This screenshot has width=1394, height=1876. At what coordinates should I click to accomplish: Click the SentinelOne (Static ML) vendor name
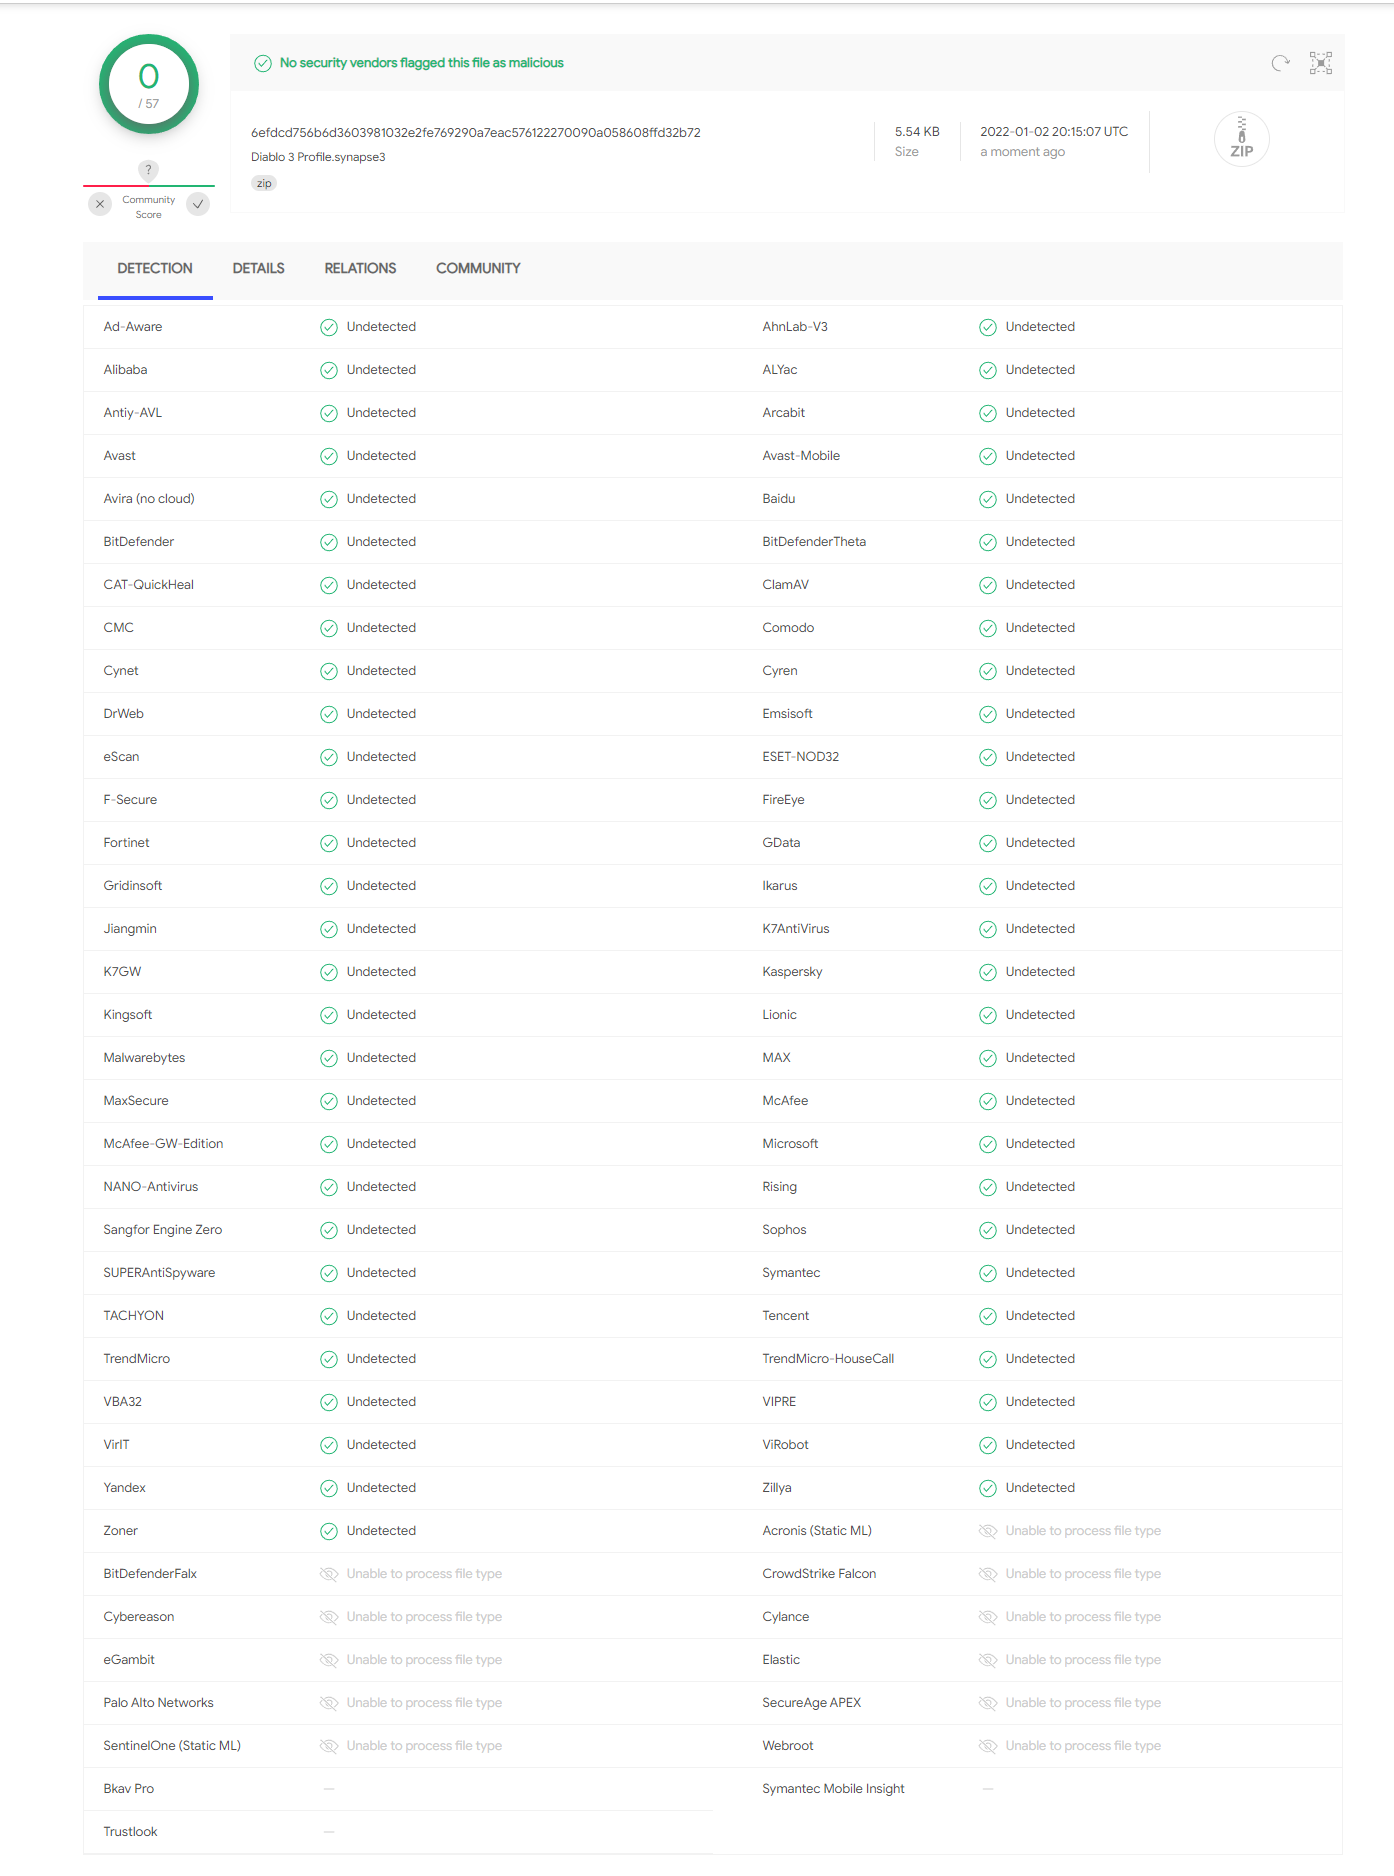(172, 1746)
